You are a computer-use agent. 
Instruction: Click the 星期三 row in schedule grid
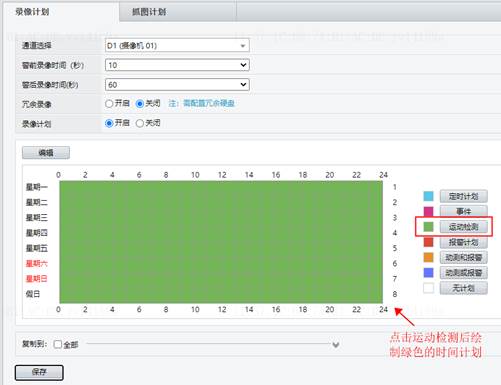221,218
